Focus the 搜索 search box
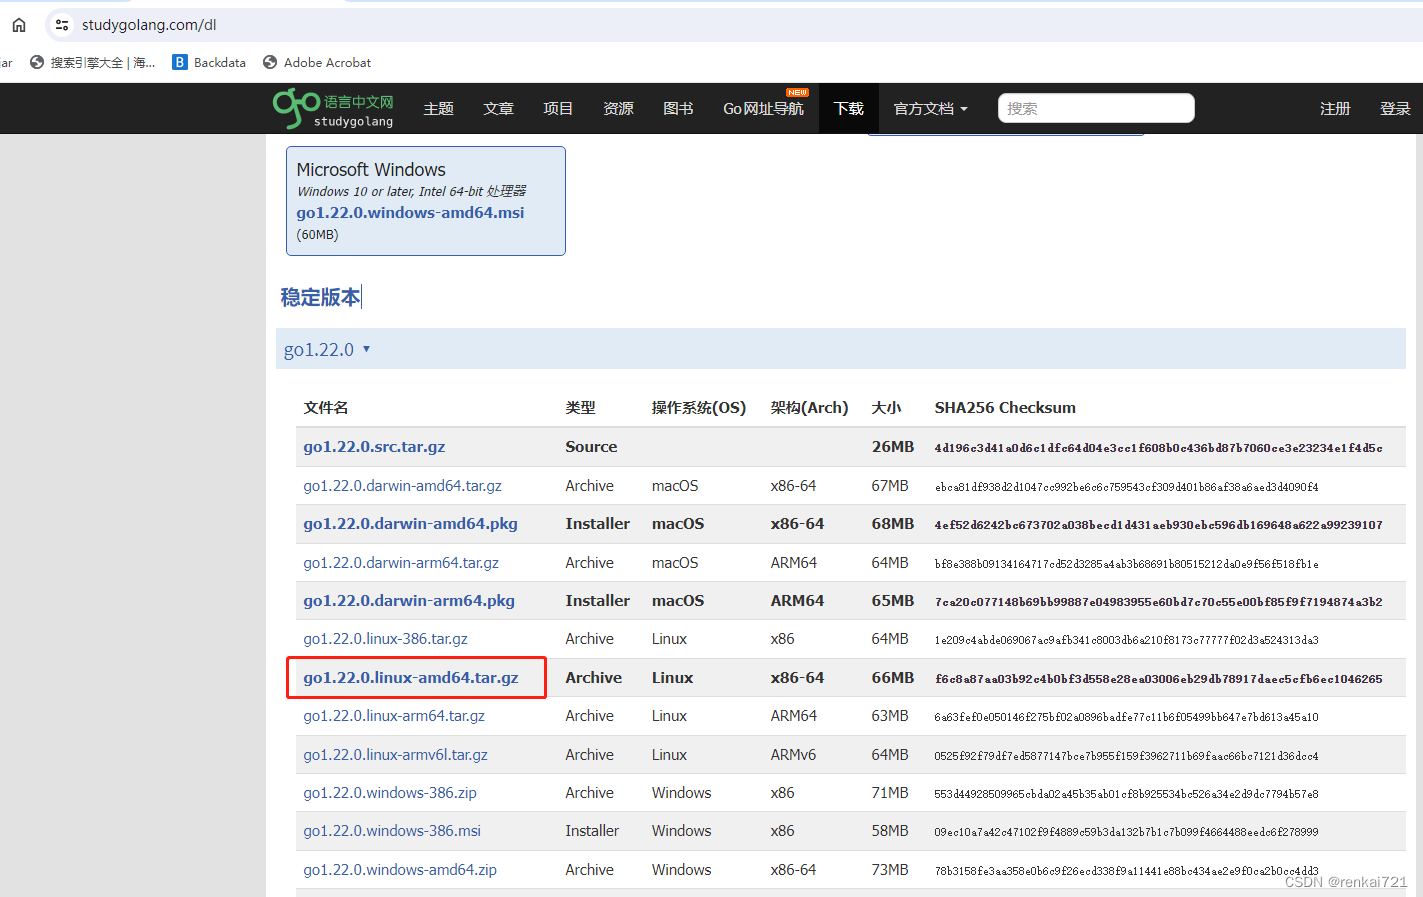1423x897 pixels. [1096, 108]
